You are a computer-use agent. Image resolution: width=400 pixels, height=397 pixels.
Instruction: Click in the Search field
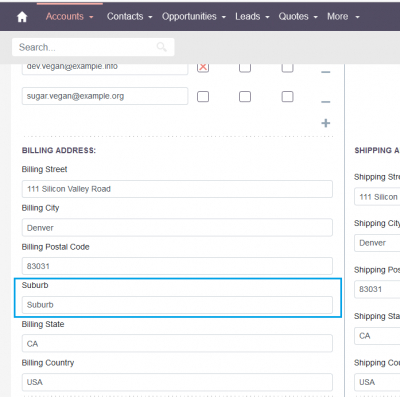click(93, 47)
